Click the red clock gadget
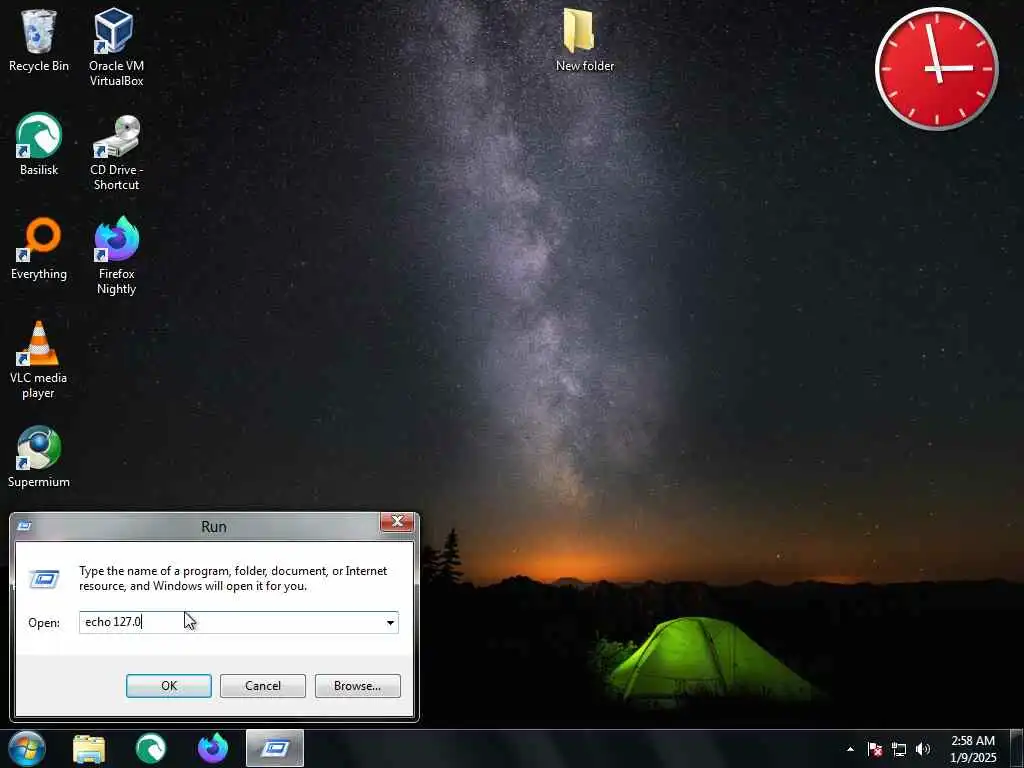1024x768 pixels. [x=936, y=69]
